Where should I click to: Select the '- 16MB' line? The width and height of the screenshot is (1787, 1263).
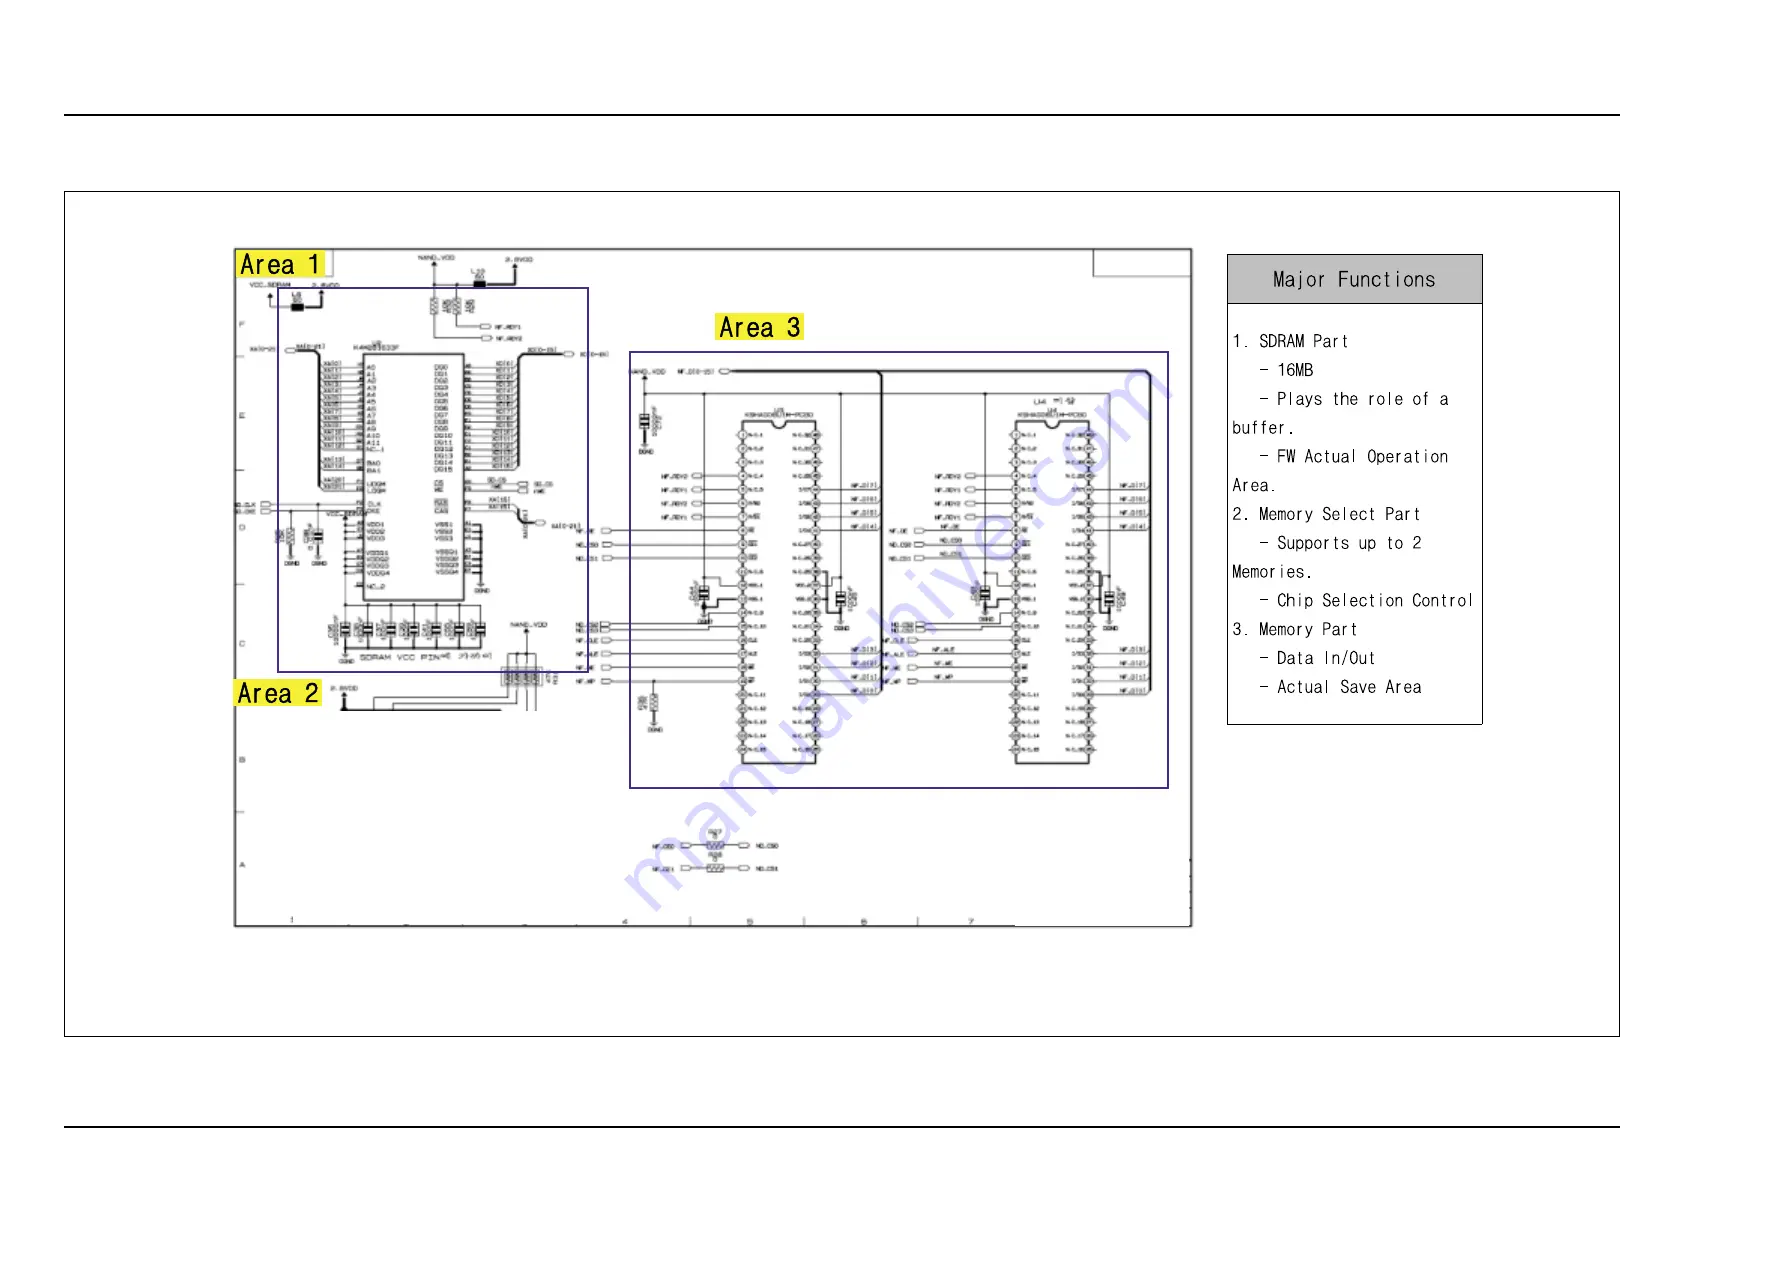click(1286, 370)
